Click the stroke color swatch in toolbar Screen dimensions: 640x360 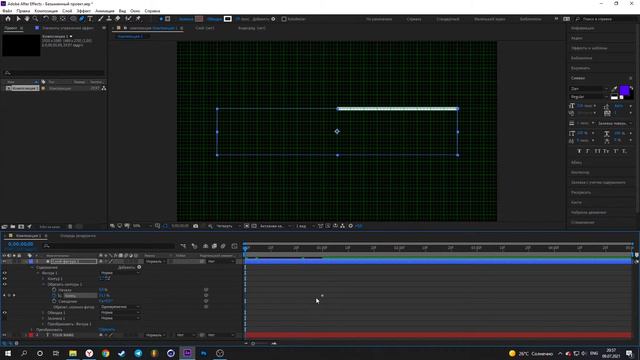228,19
